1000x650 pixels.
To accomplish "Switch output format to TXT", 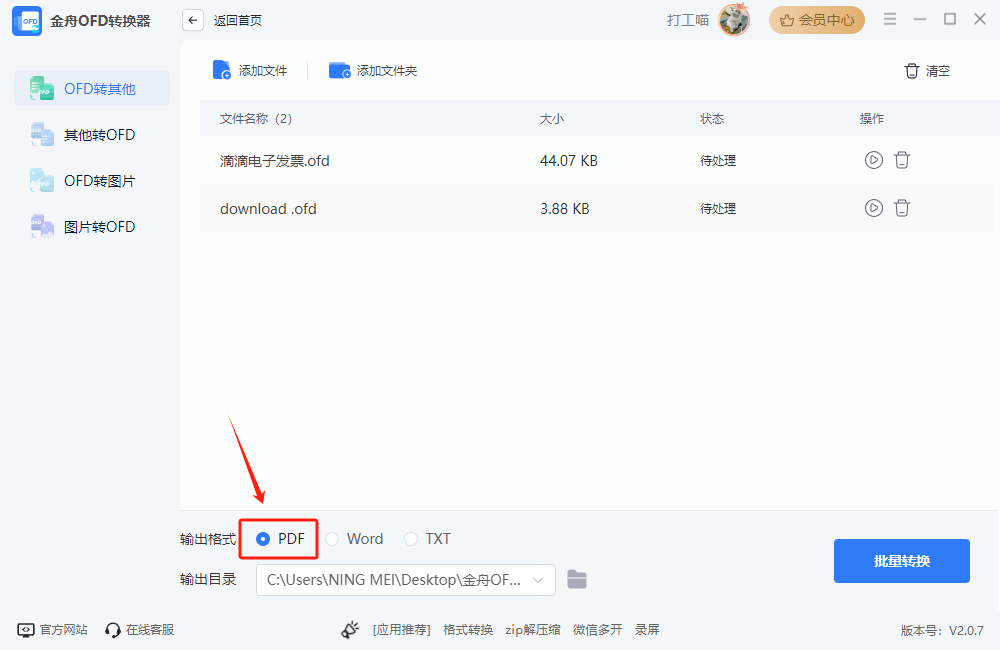I will coord(410,538).
